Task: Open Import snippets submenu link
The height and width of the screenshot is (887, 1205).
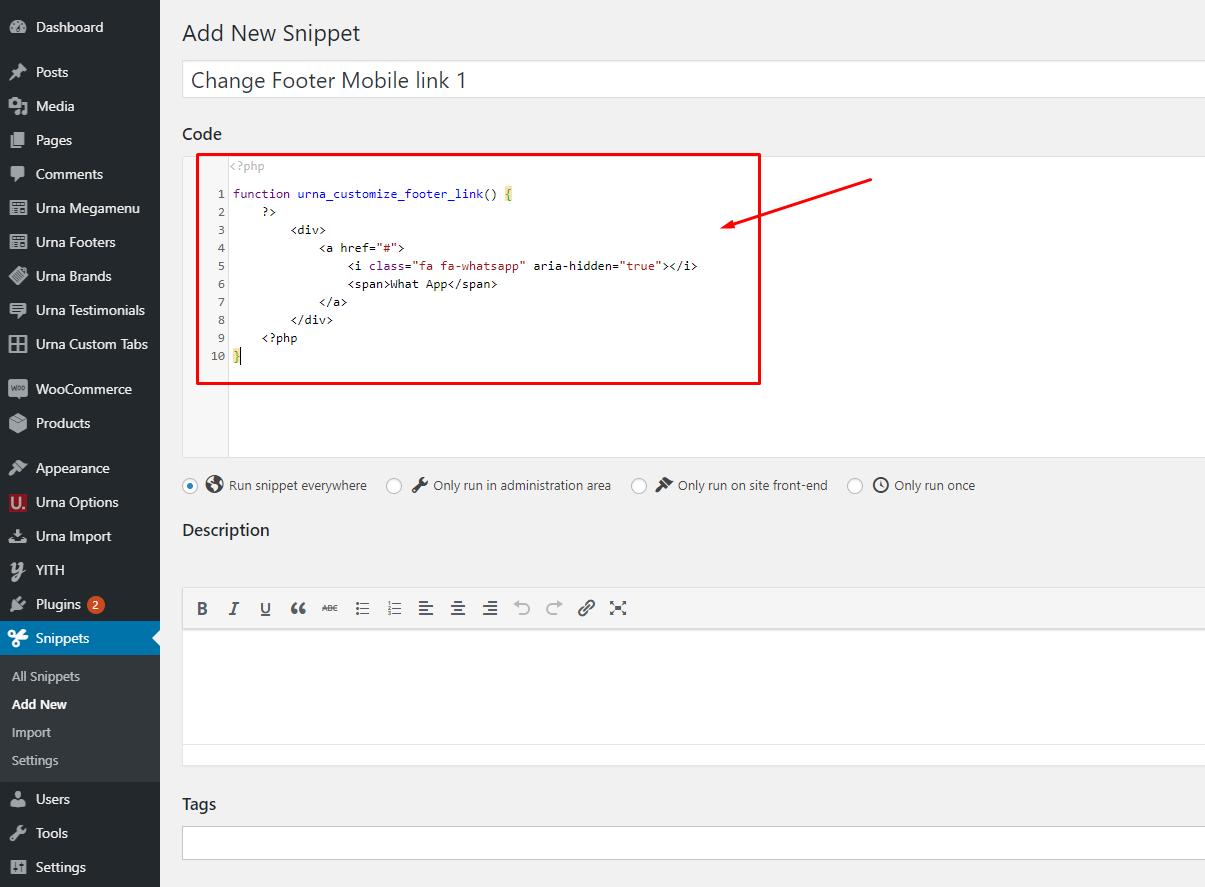Action: coord(31,733)
